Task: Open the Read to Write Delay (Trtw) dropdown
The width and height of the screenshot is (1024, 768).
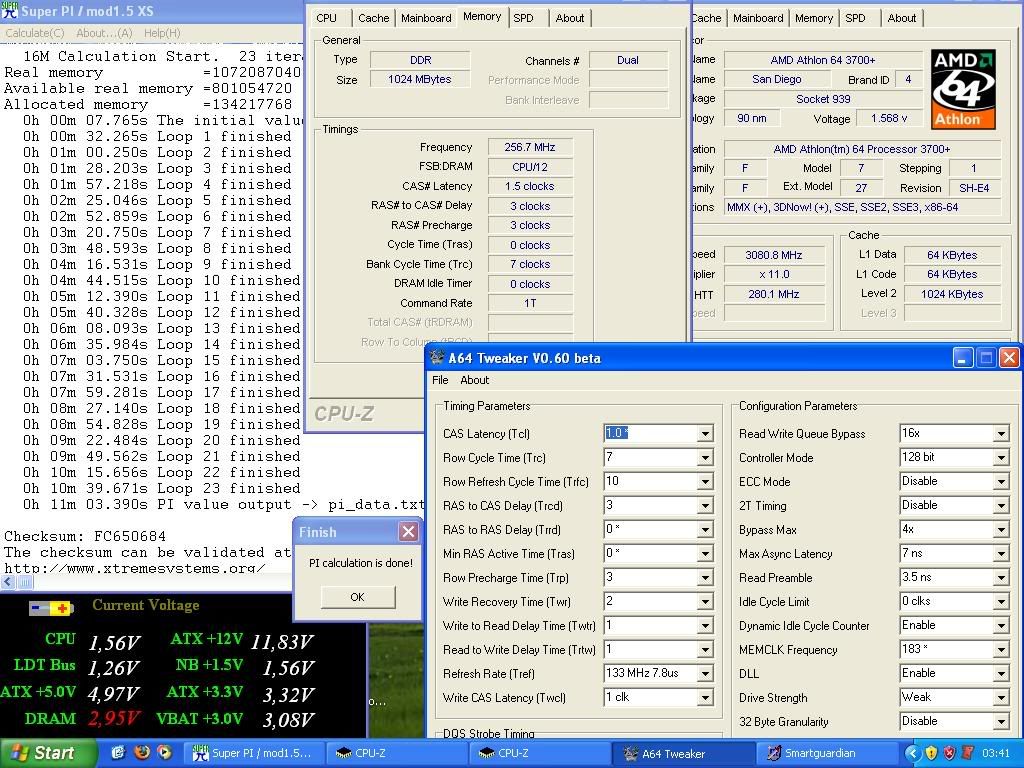Action: pos(705,650)
